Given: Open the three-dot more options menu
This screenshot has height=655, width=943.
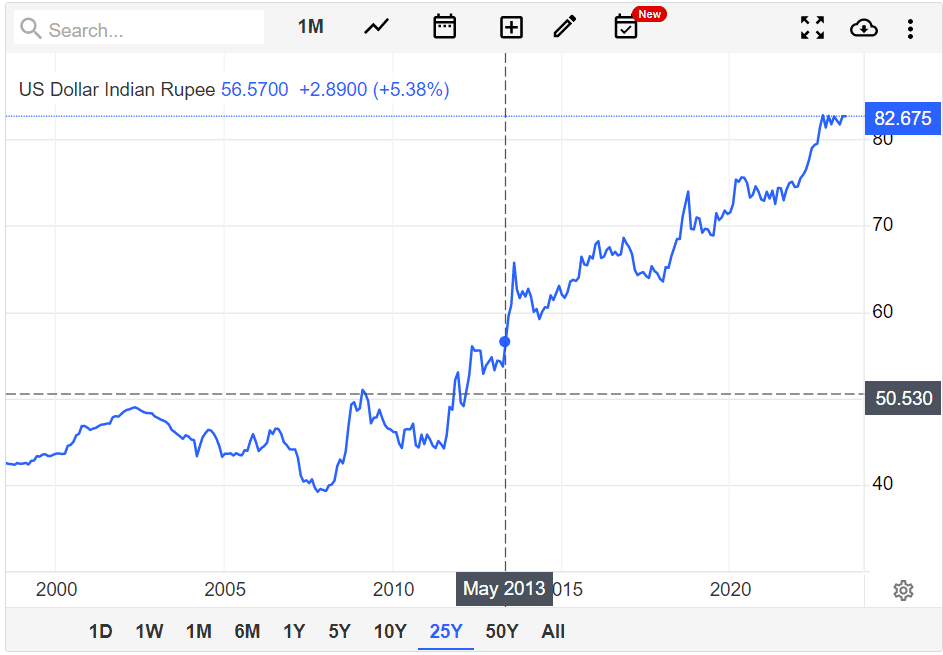Looking at the screenshot, I should point(910,28).
